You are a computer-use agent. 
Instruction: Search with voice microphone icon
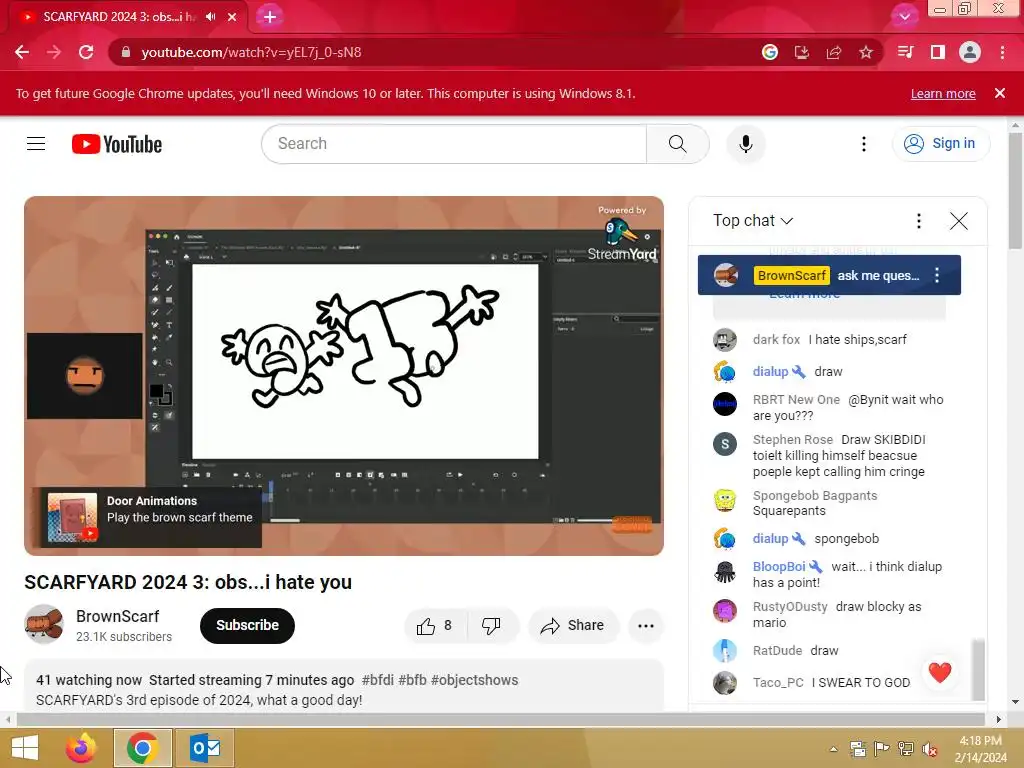coord(746,144)
